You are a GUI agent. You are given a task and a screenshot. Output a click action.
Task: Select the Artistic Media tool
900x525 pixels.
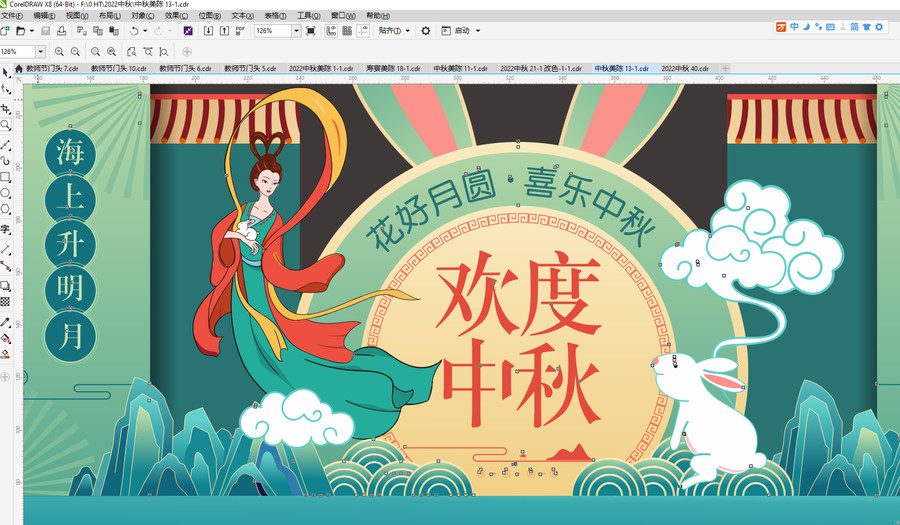pos(5,161)
